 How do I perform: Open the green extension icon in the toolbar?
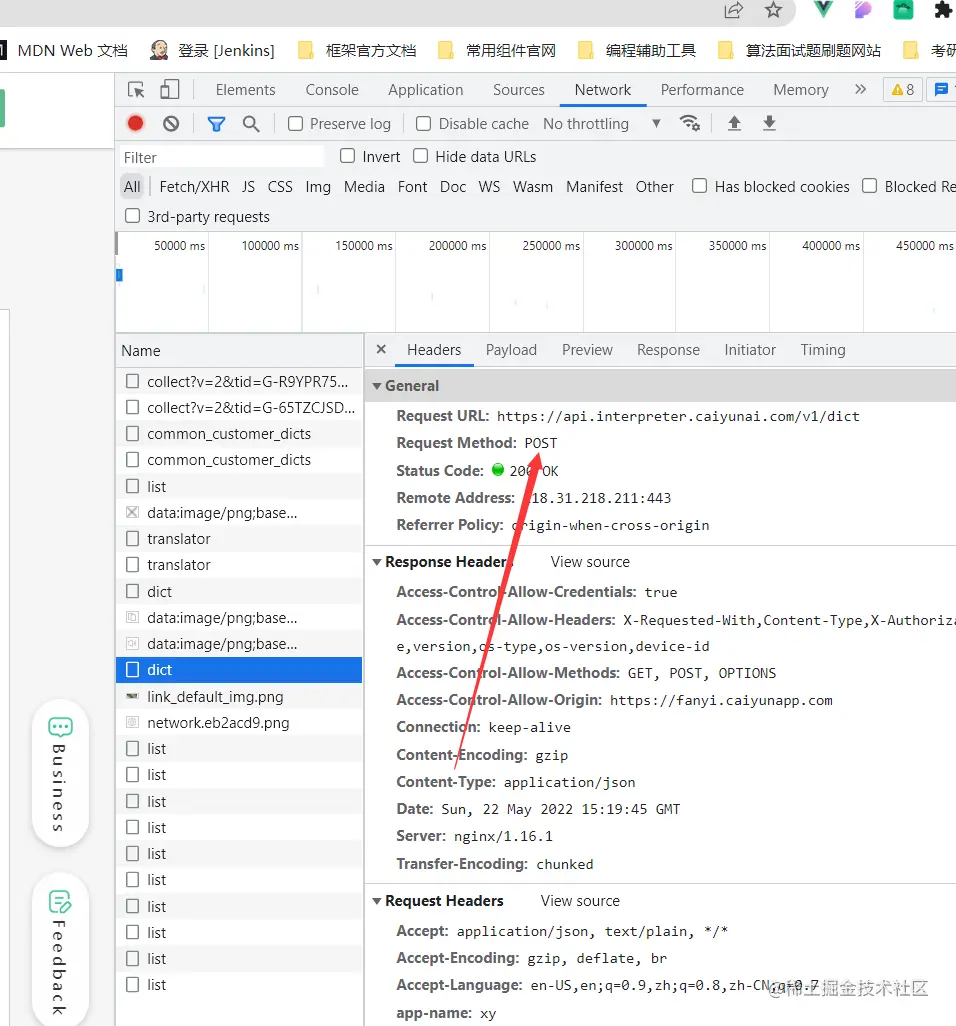(x=903, y=10)
